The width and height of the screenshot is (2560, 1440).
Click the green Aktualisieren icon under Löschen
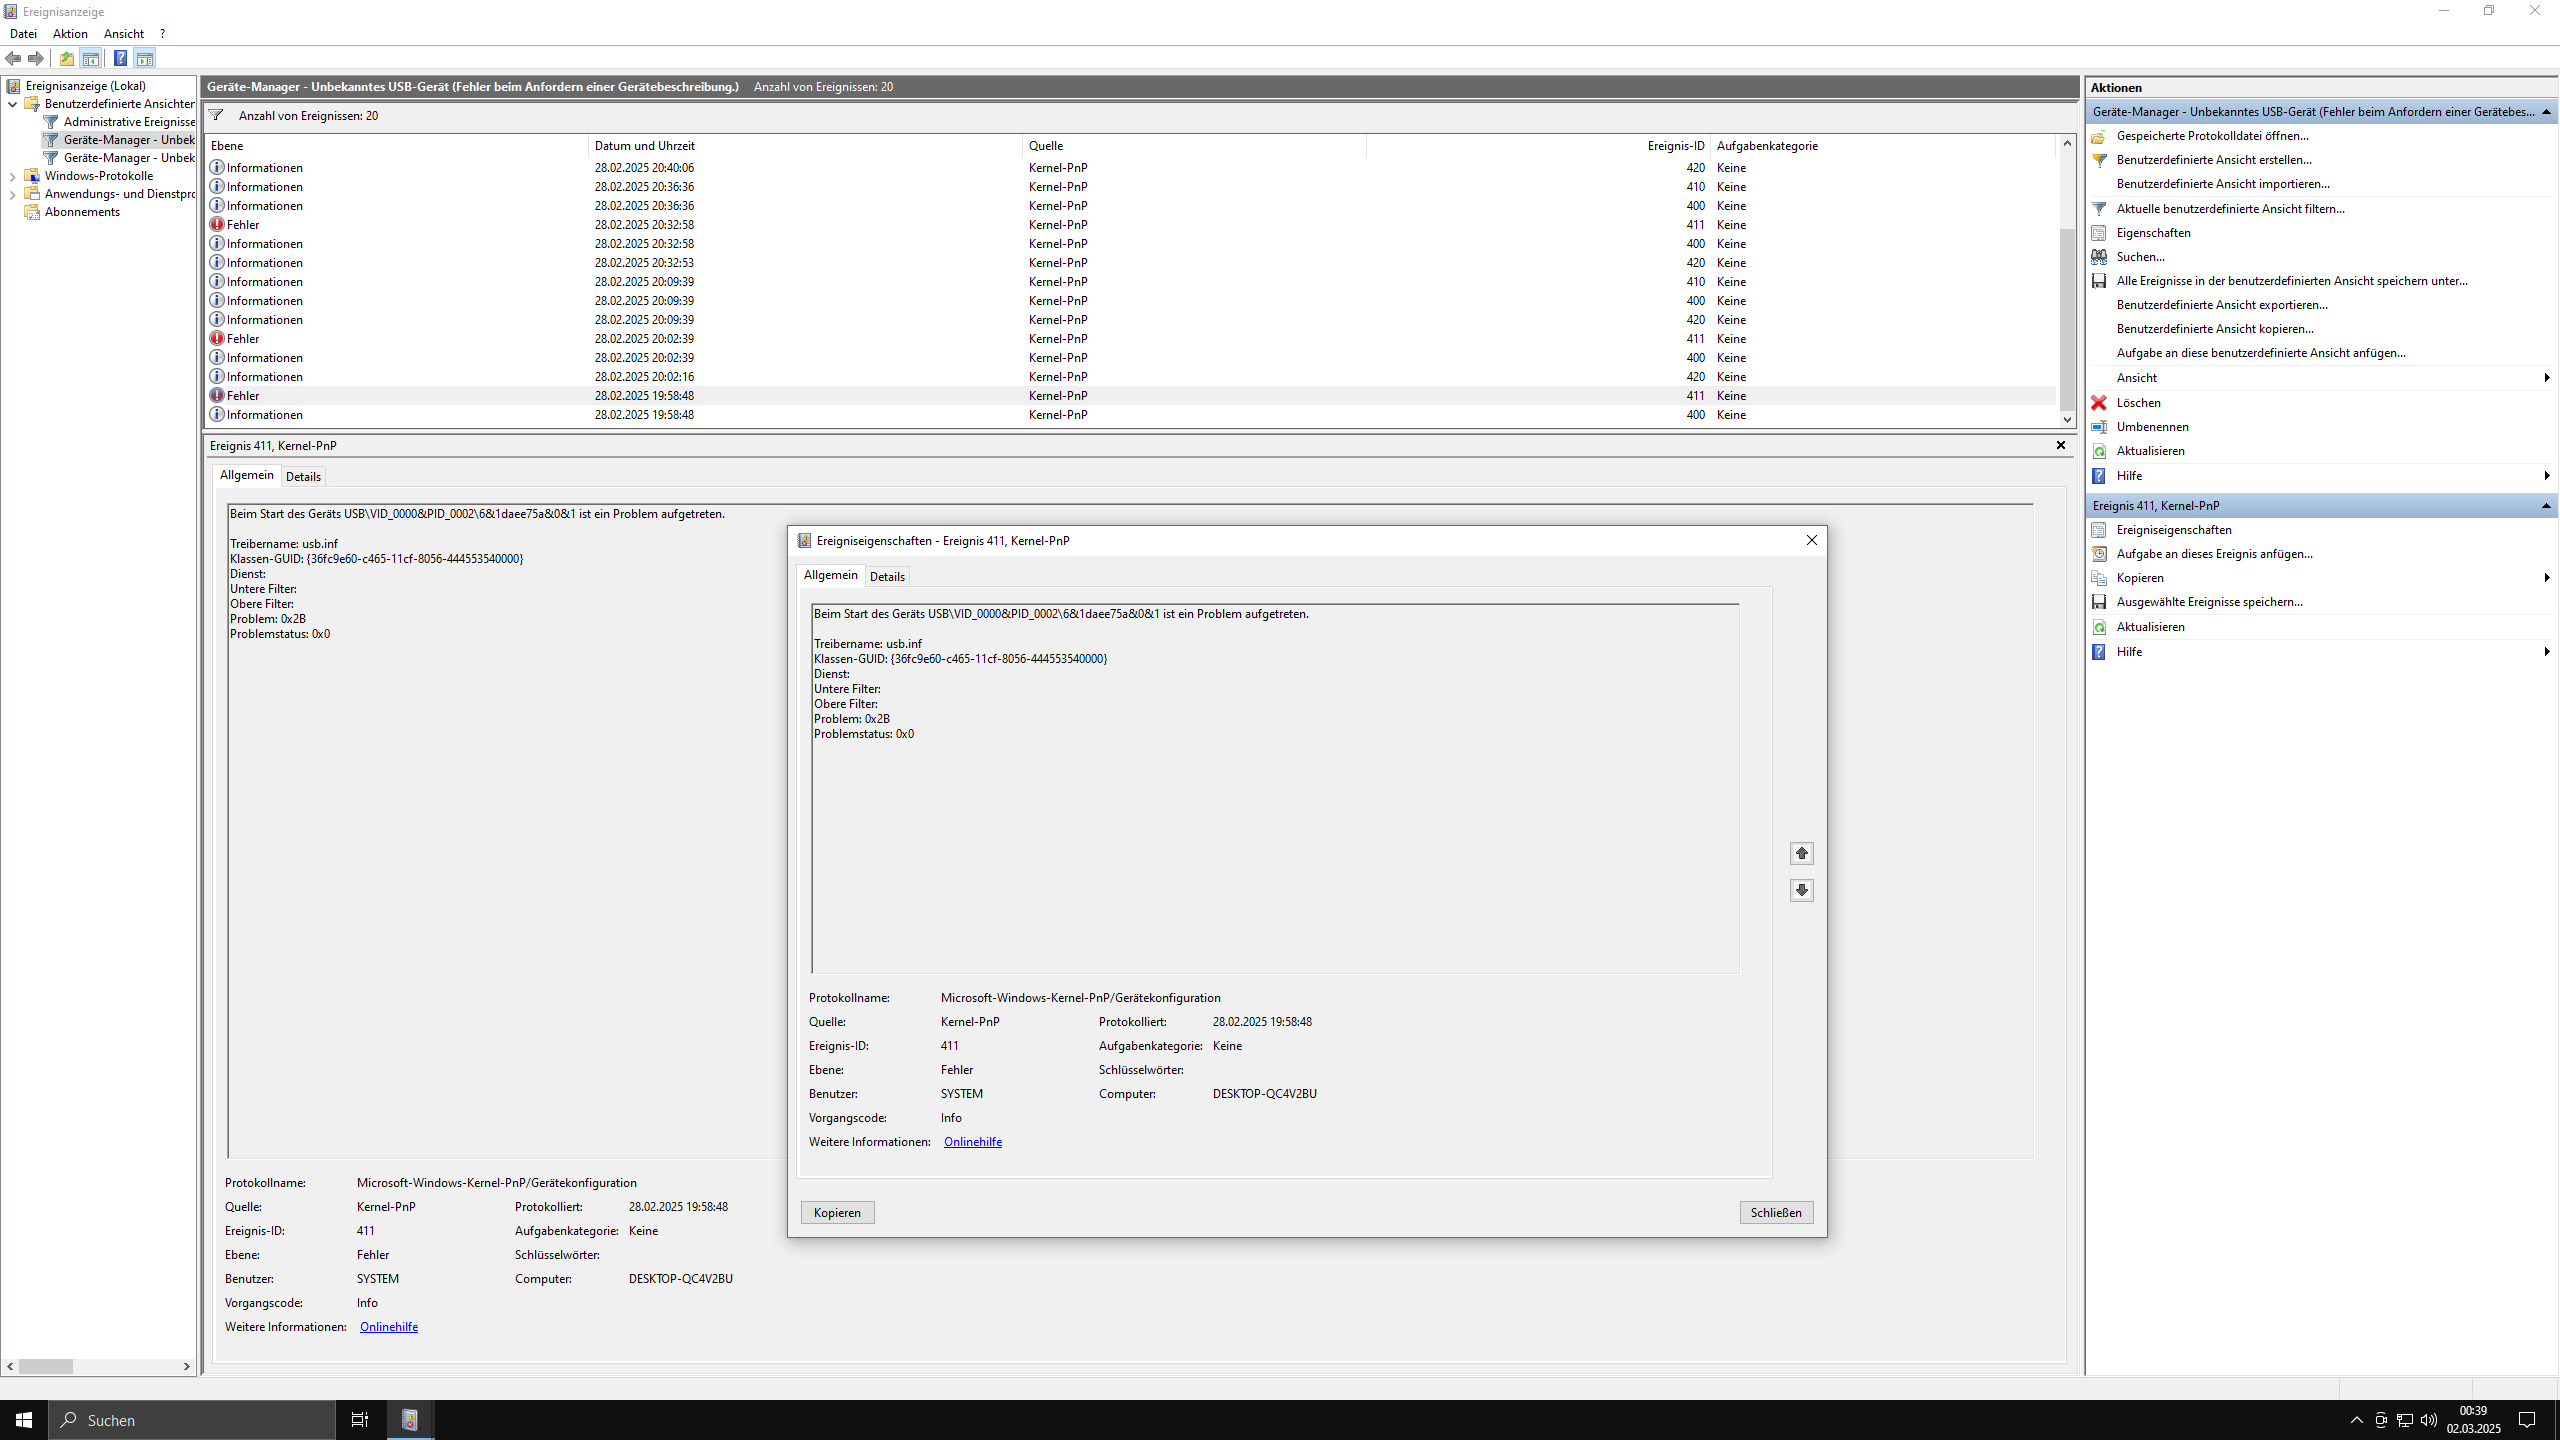(x=2099, y=451)
